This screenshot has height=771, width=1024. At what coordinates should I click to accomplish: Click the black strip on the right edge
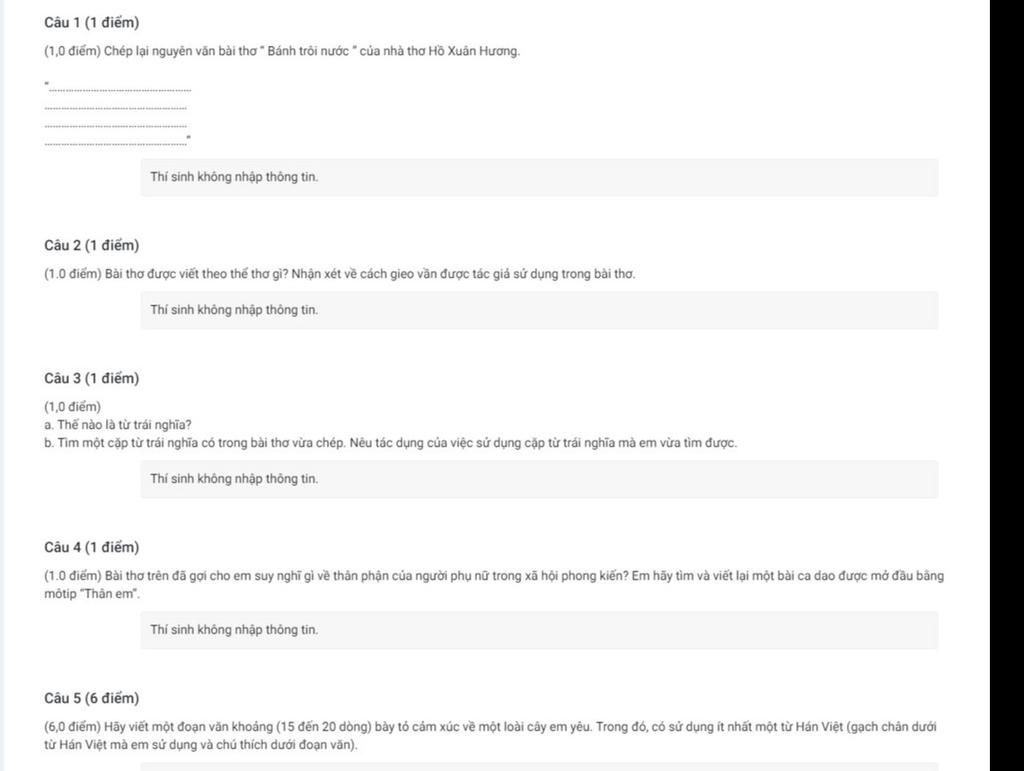1006,385
